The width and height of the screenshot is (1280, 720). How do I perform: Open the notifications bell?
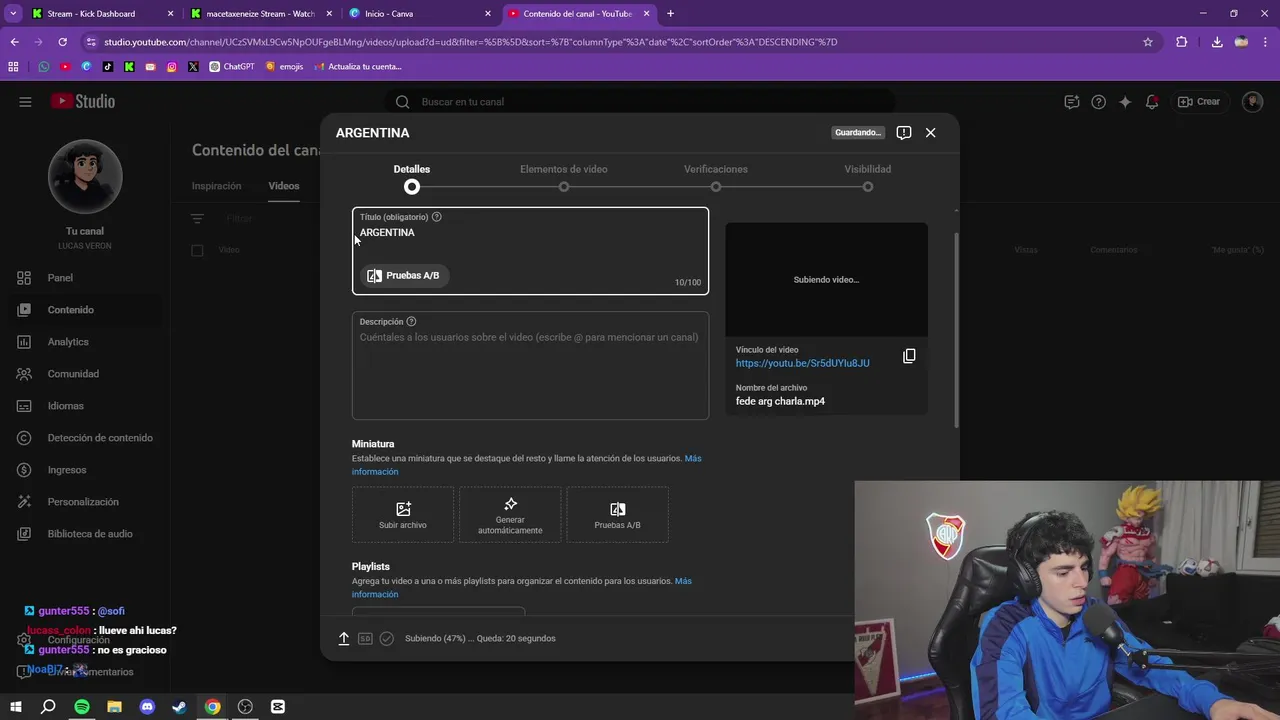[1152, 102]
